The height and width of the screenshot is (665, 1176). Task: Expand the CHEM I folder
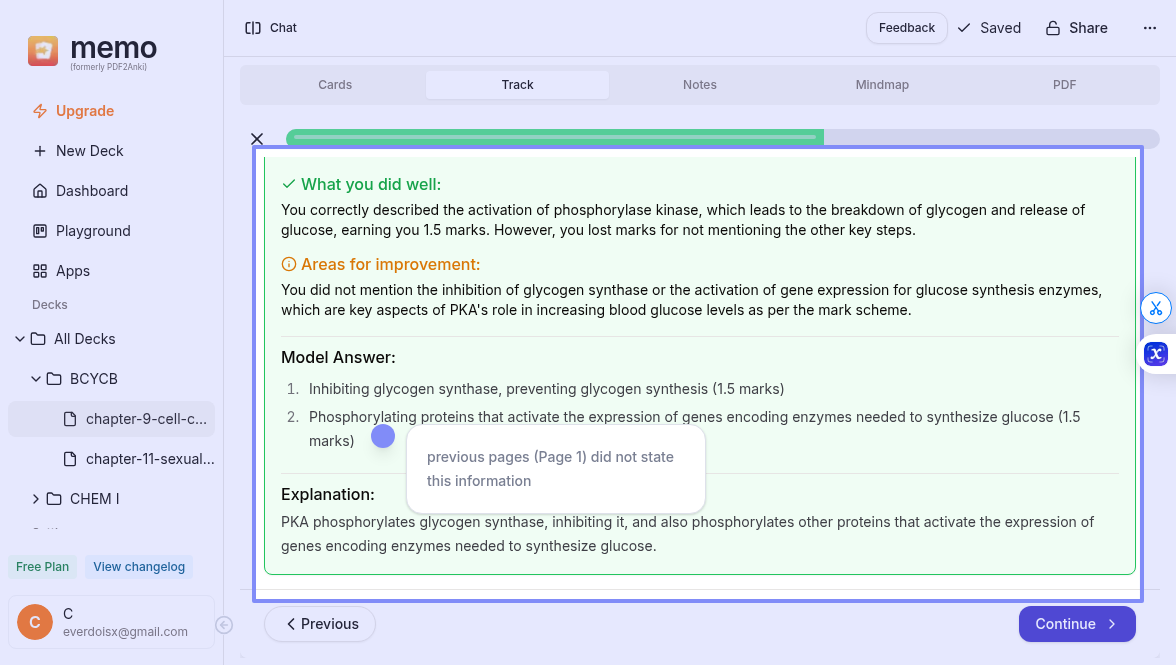pos(36,499)
